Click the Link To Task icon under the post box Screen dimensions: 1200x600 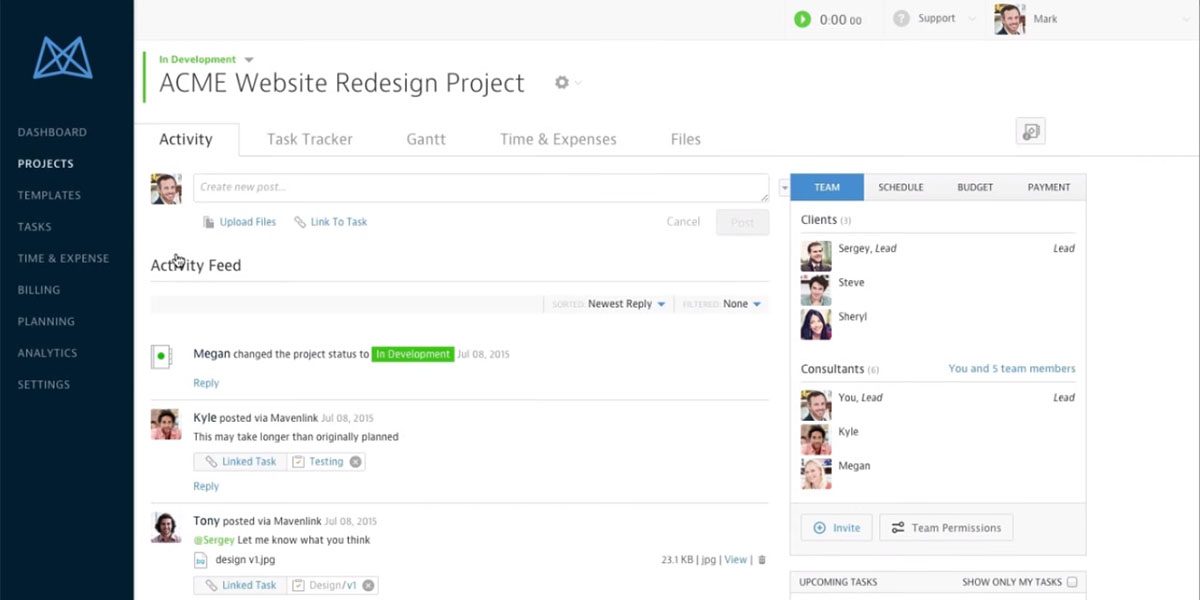(299, 221)
